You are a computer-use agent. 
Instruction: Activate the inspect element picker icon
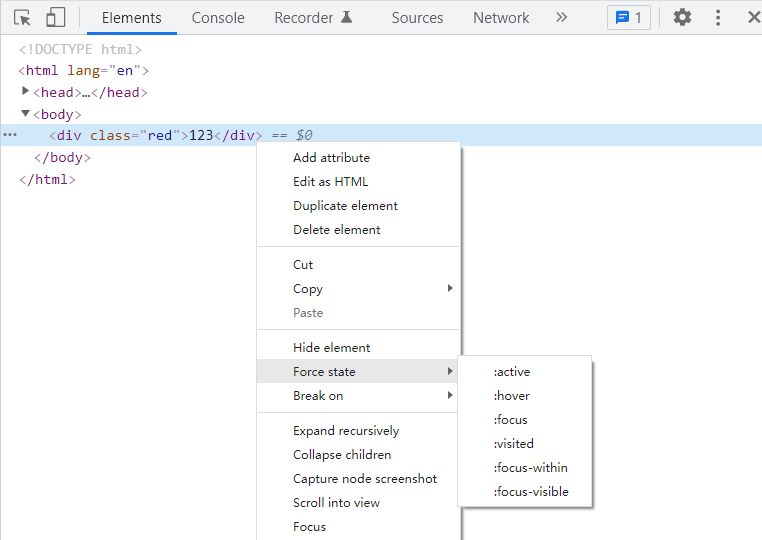coord(23,17)
